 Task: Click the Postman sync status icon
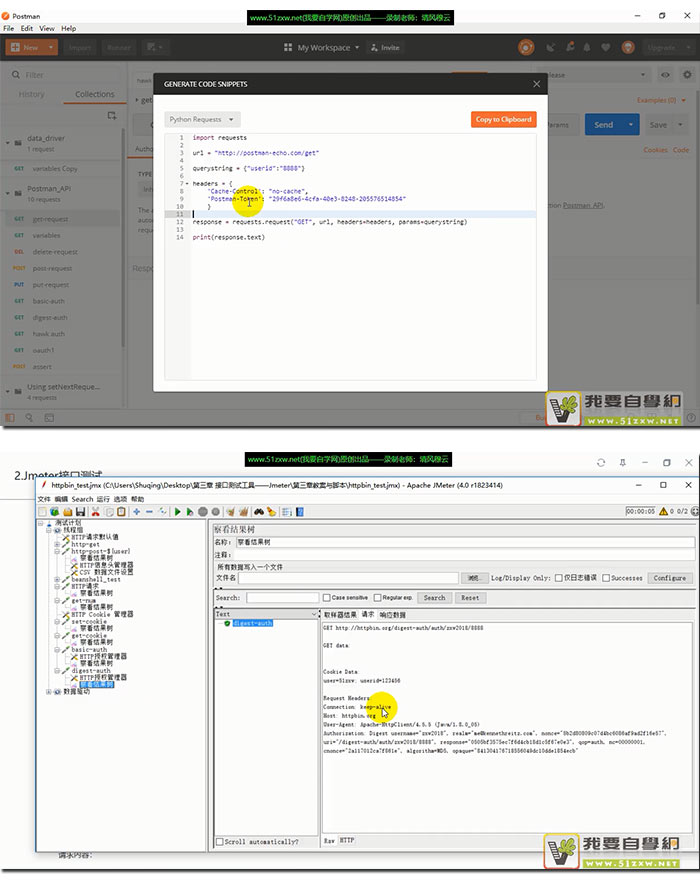tap(526, 47)
